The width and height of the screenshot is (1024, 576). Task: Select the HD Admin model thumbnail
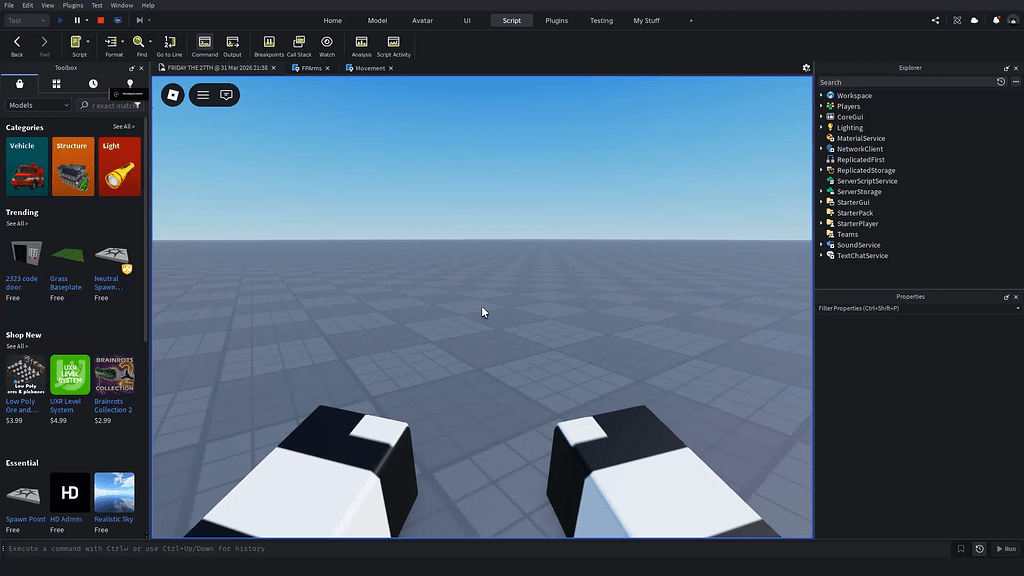(70, 492)
